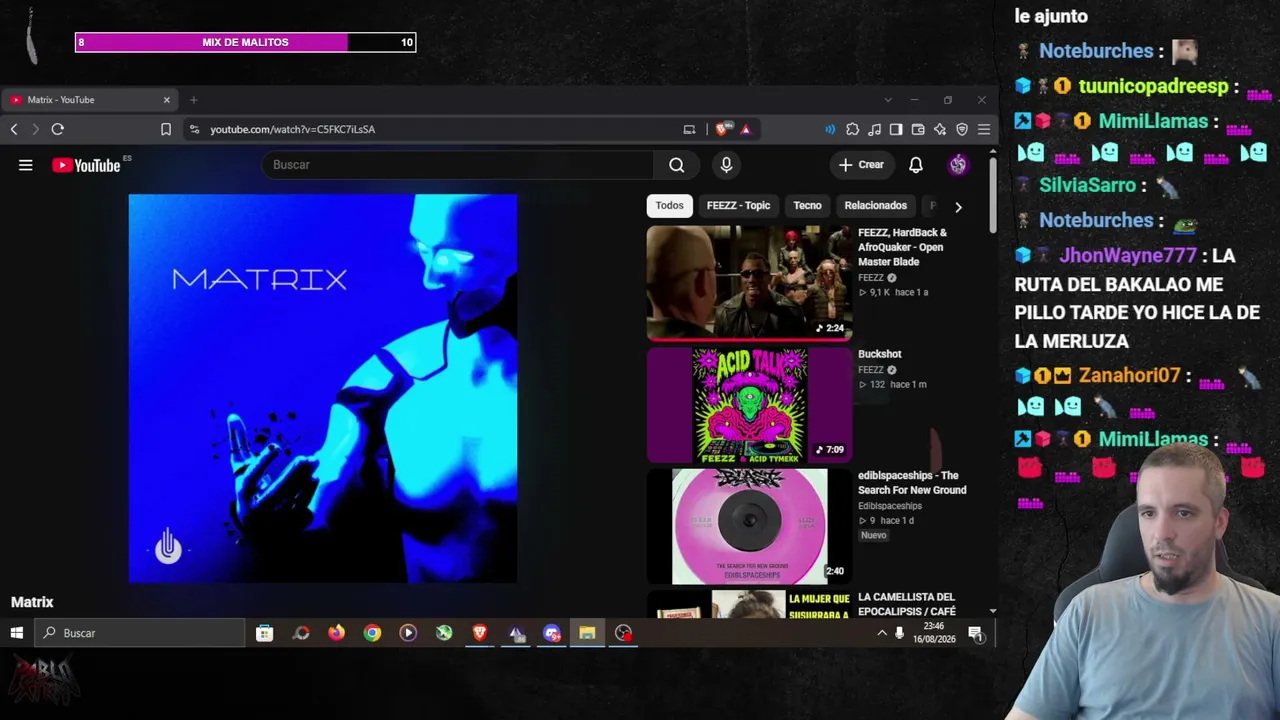Reload the page with the refresh icon

point(58,129)
